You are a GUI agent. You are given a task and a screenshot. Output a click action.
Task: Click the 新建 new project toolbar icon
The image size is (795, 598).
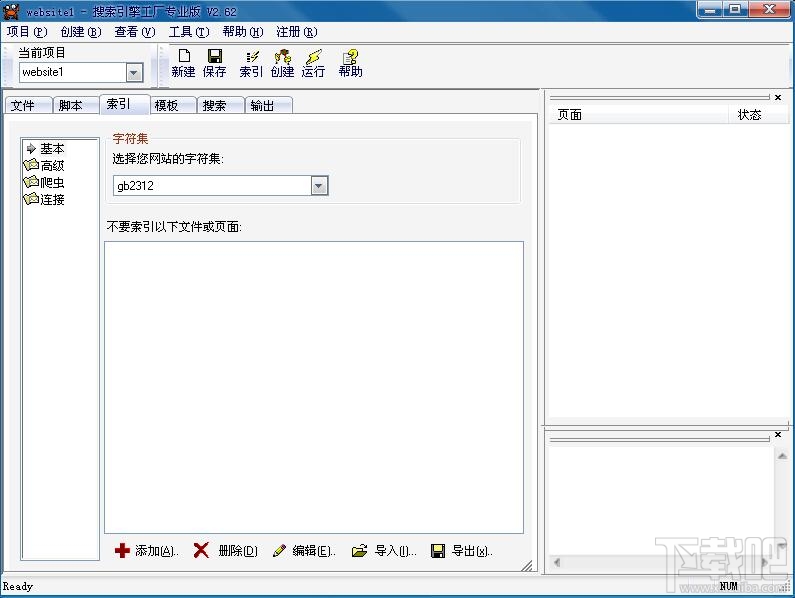tap(184, 63)
